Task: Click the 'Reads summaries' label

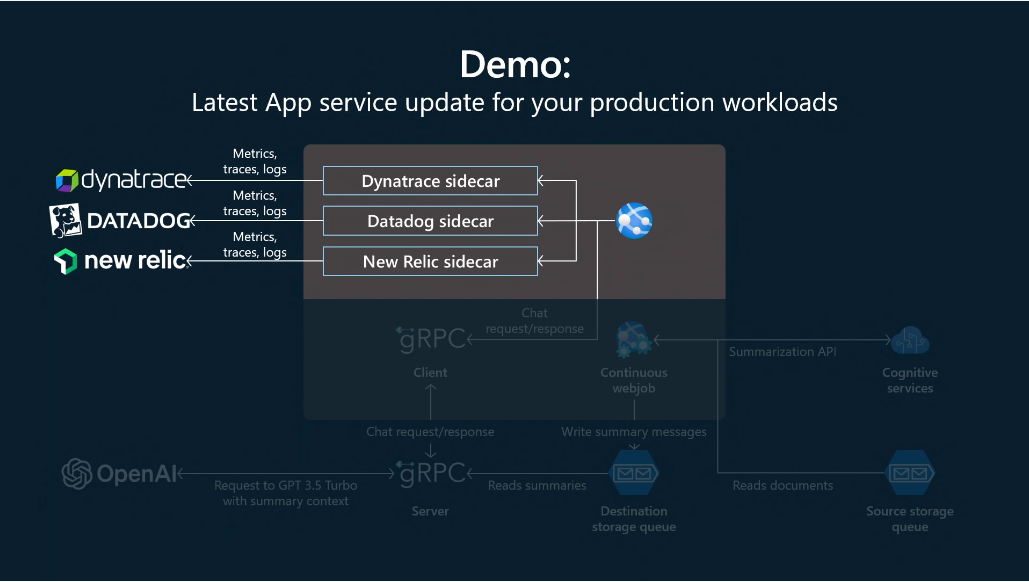Action: click(x=537, y=486)
